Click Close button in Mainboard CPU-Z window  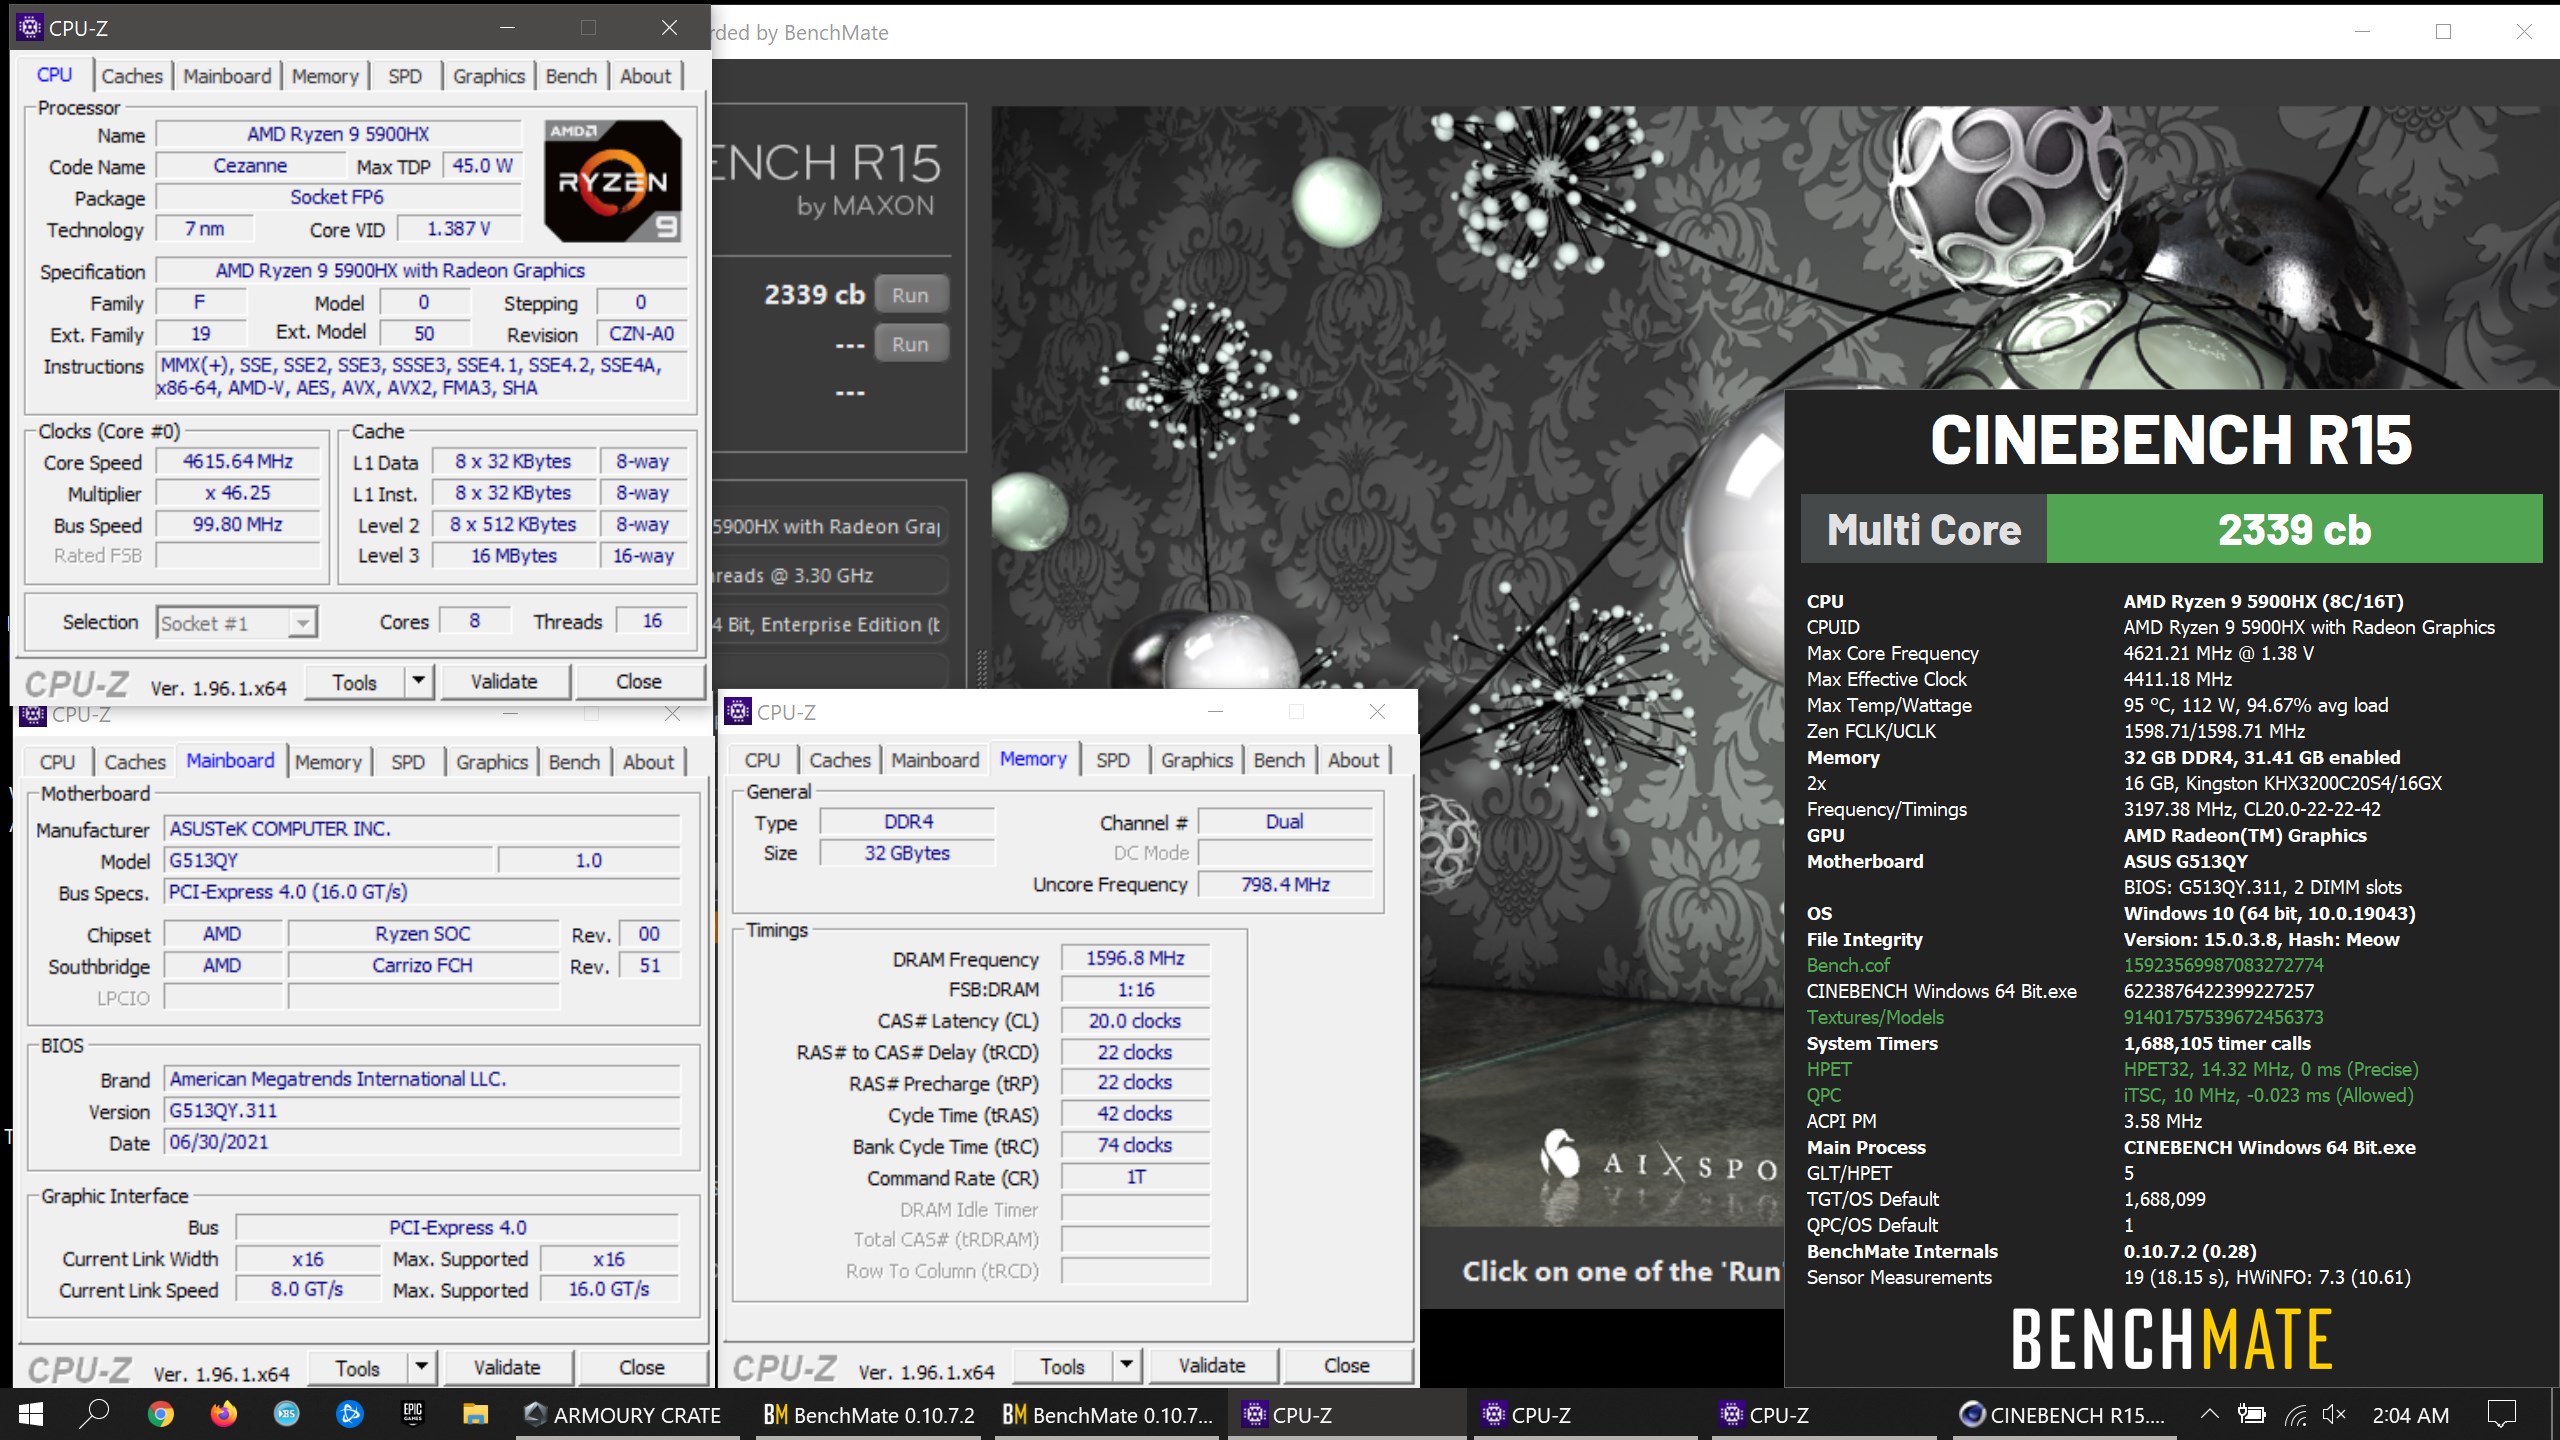pyautogui.click(x=642, y=1367)
